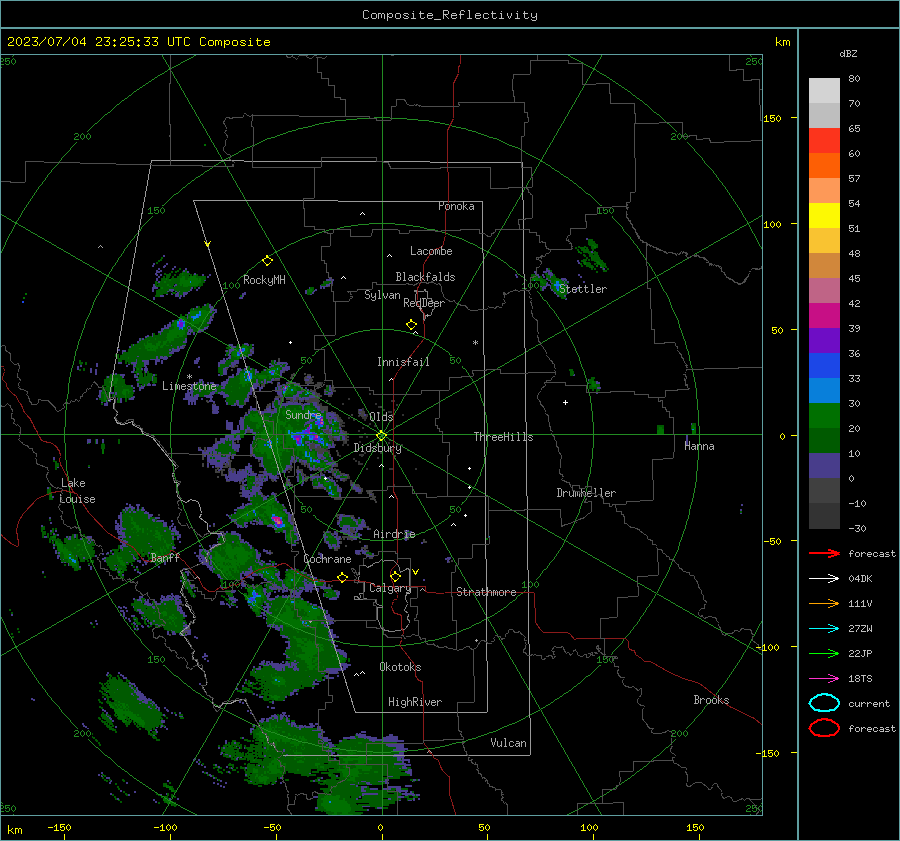The width and height of the screenshot is (900, 841).
Task: Click the Lake Louise label
Action: 77,491
